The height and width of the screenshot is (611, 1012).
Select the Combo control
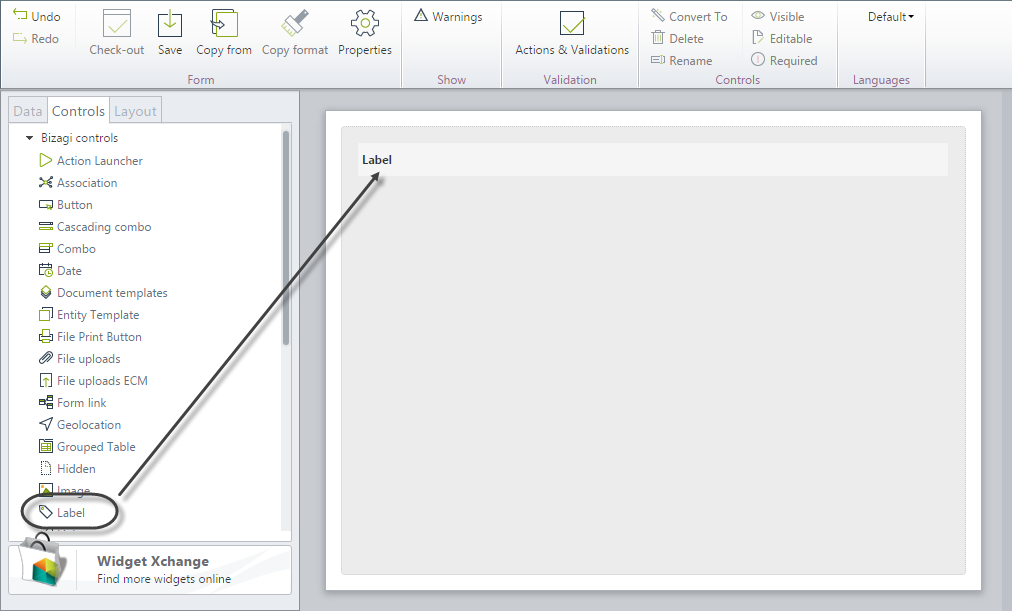[67, 248]
